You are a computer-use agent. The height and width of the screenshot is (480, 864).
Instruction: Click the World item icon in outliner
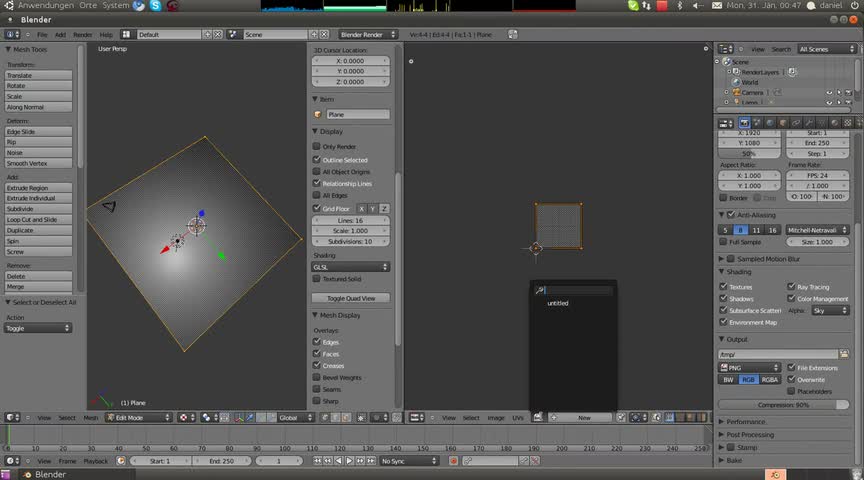[735, 82]
